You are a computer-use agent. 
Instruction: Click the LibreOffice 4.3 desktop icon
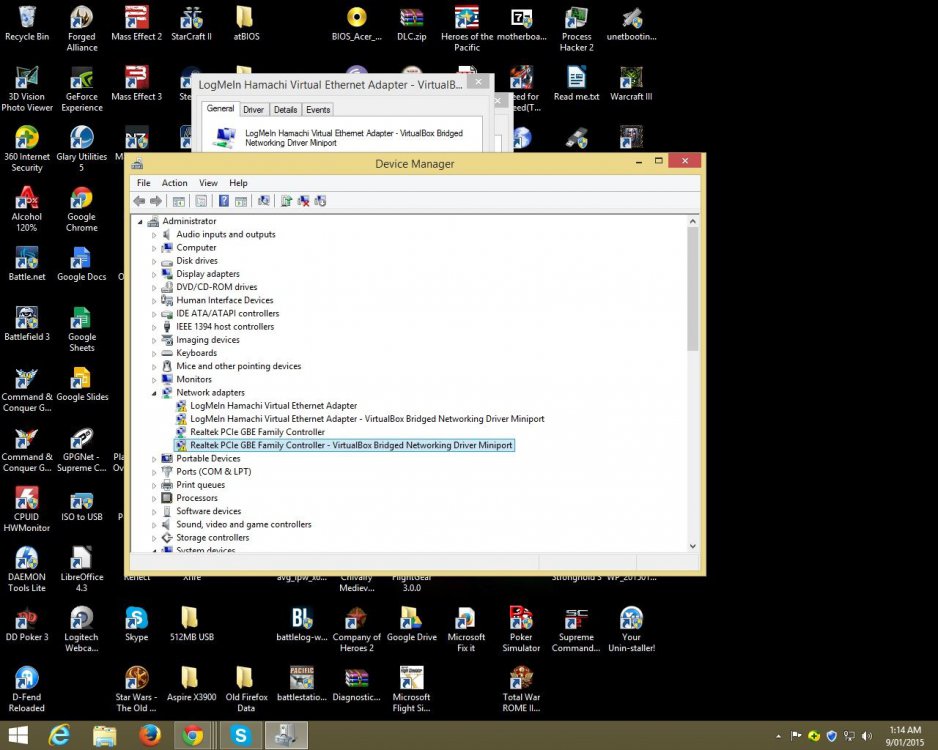[81, 568]
